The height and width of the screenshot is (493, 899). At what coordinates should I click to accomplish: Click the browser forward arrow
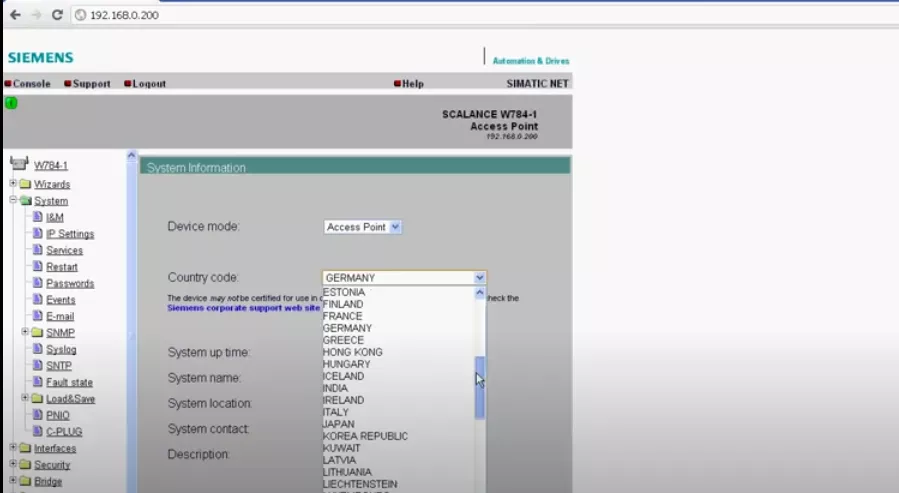(x=36, y=15)
